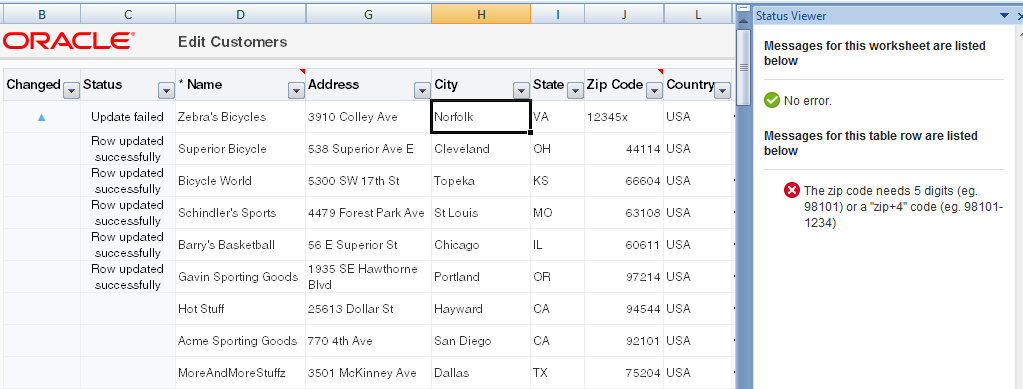Click zip code 92101 cell

point(624,341)
